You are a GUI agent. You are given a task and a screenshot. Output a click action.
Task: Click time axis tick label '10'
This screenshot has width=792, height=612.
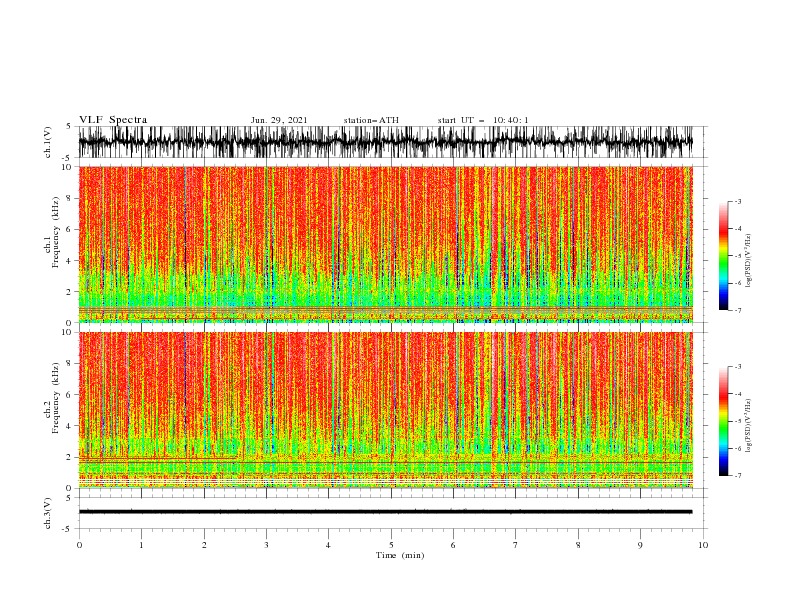pyautogui.click(x=703, y=545)
